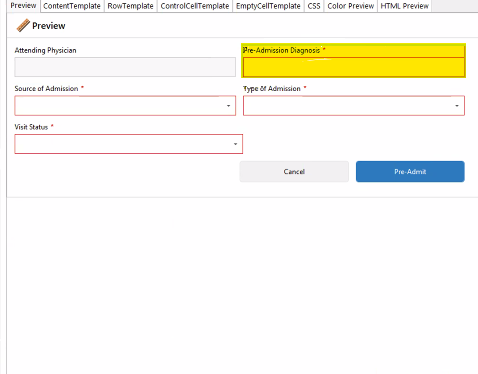Click the Source of Admission label
Viewport: 478px width, 374px height.
coord(46,89)
